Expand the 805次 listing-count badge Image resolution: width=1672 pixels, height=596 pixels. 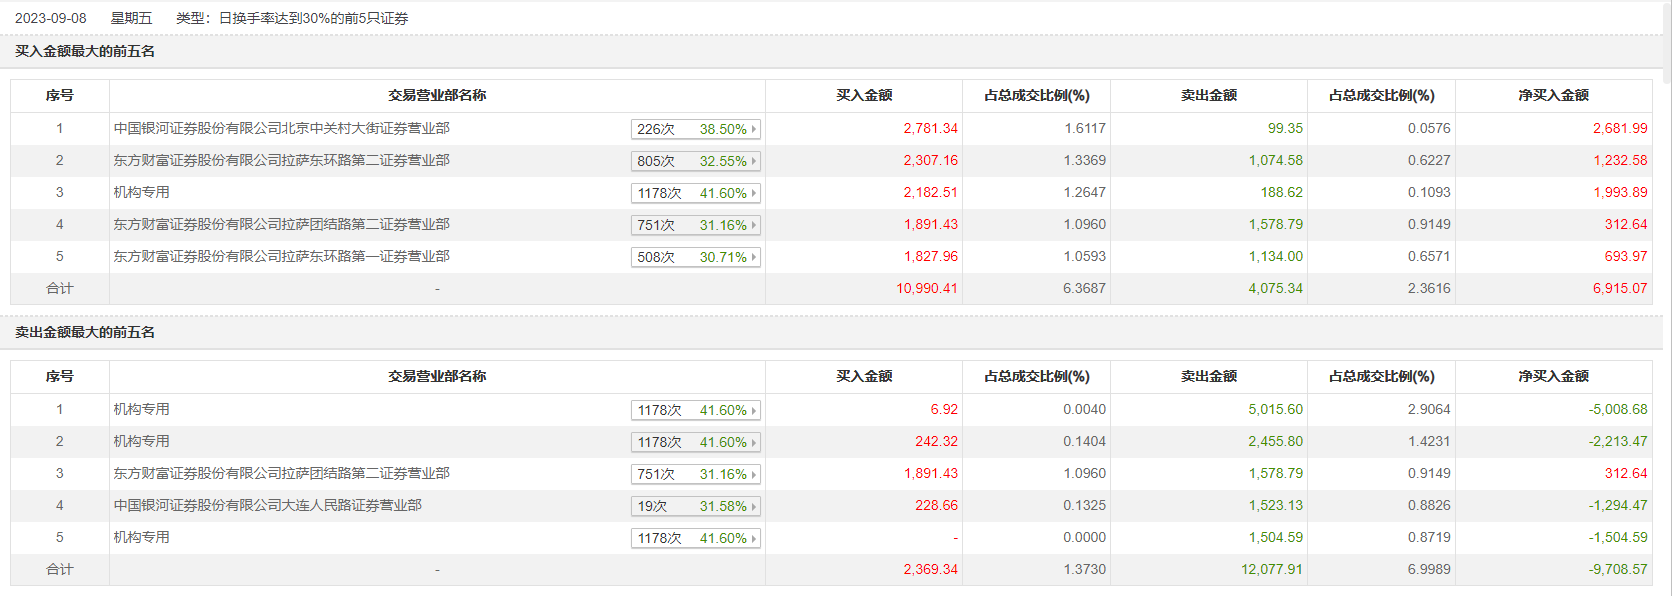[x=656, y=161]
